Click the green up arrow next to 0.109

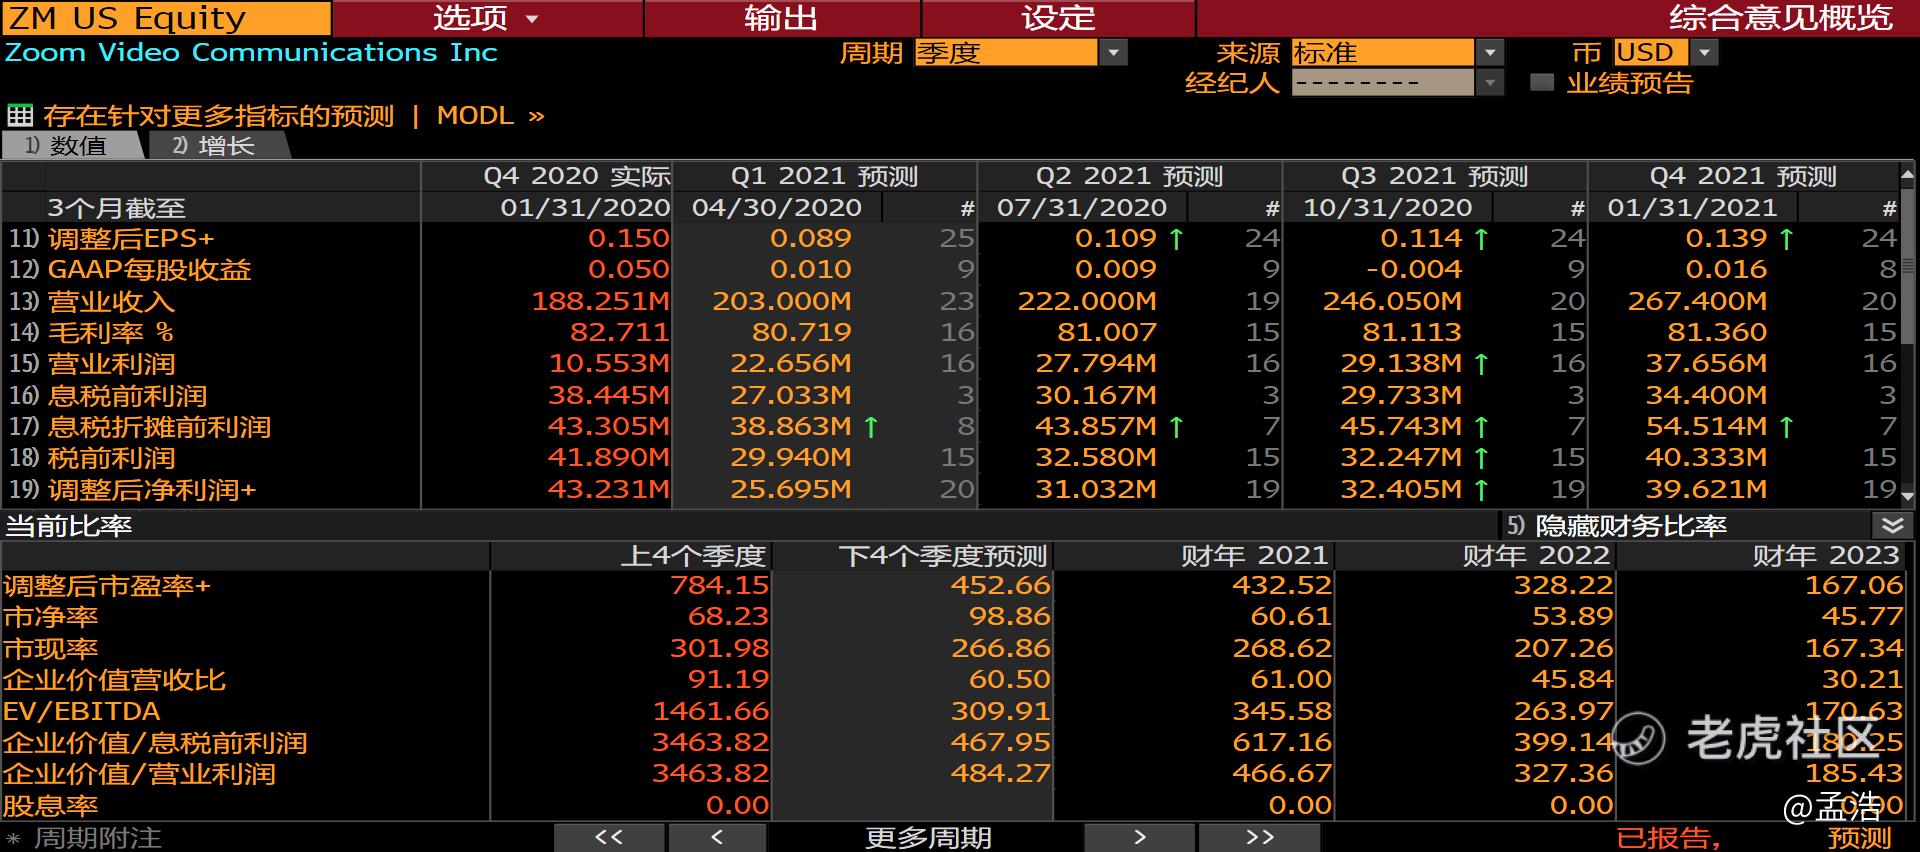click(1176, 239)
